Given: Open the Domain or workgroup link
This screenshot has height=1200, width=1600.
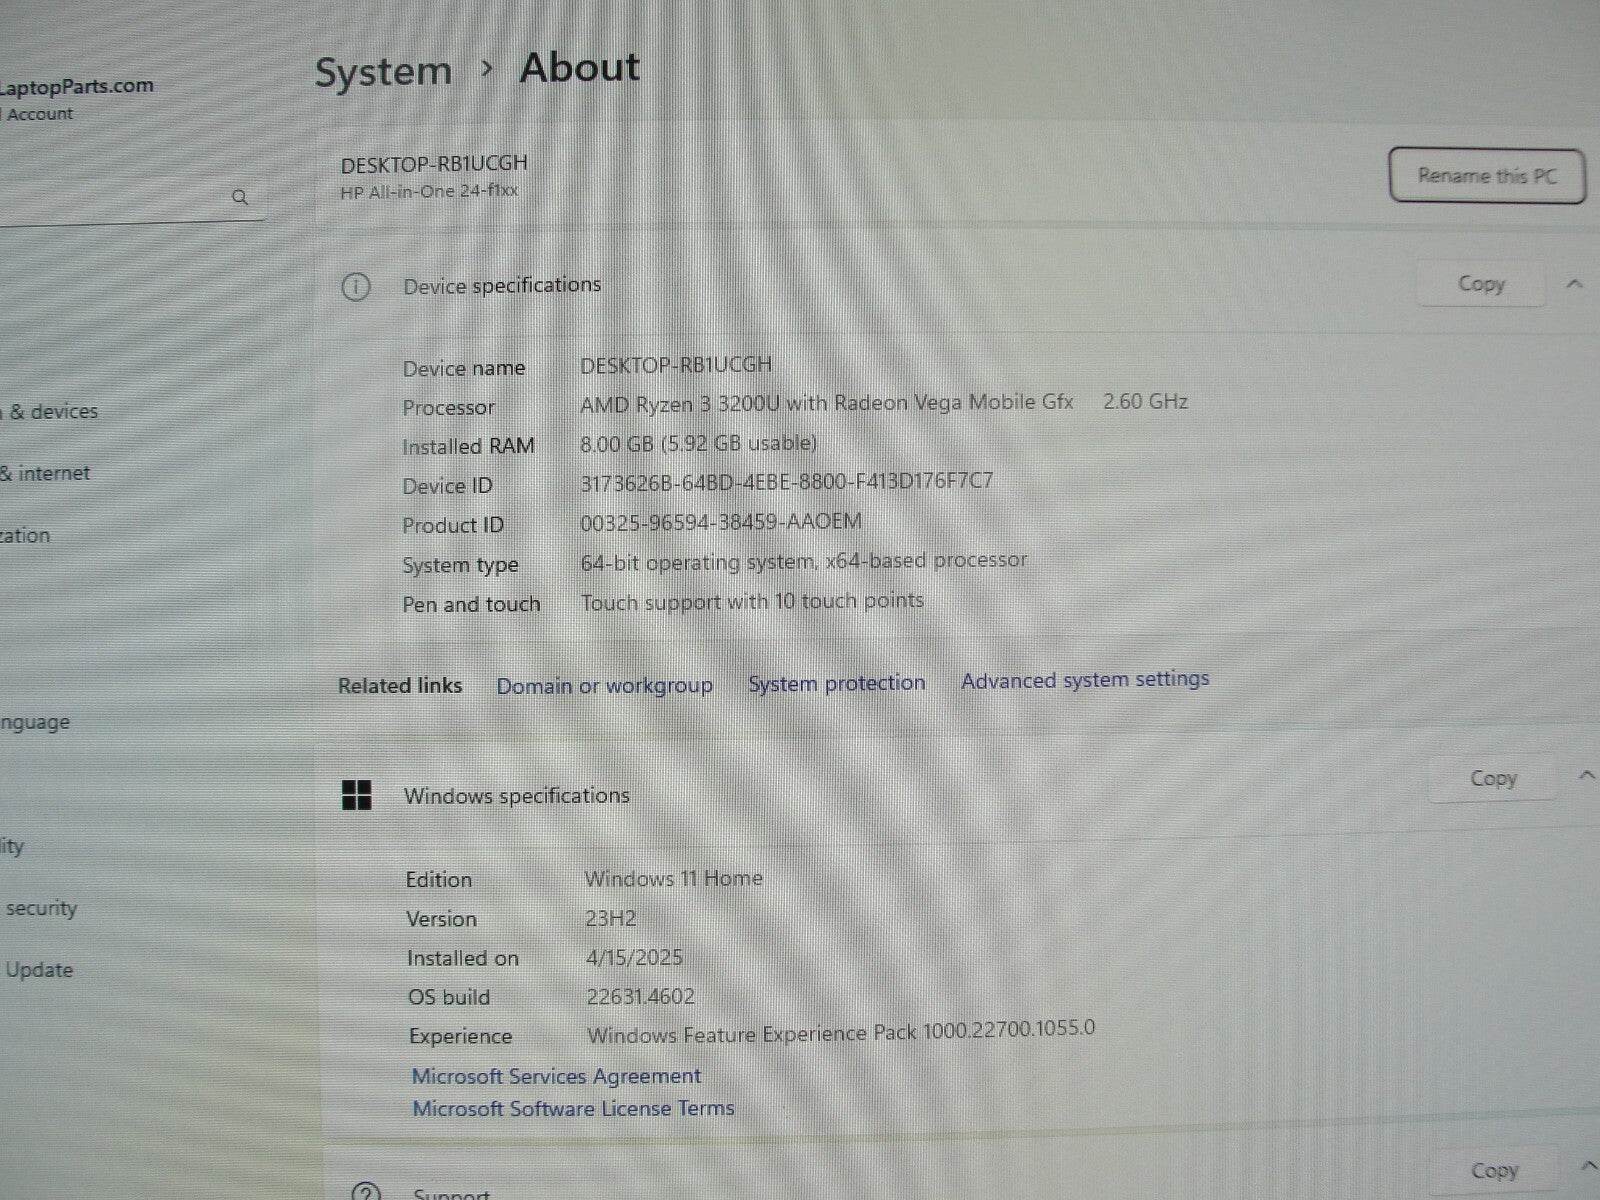Looking at the screenshot, I should pyautogui.click(x=604, y=686).
